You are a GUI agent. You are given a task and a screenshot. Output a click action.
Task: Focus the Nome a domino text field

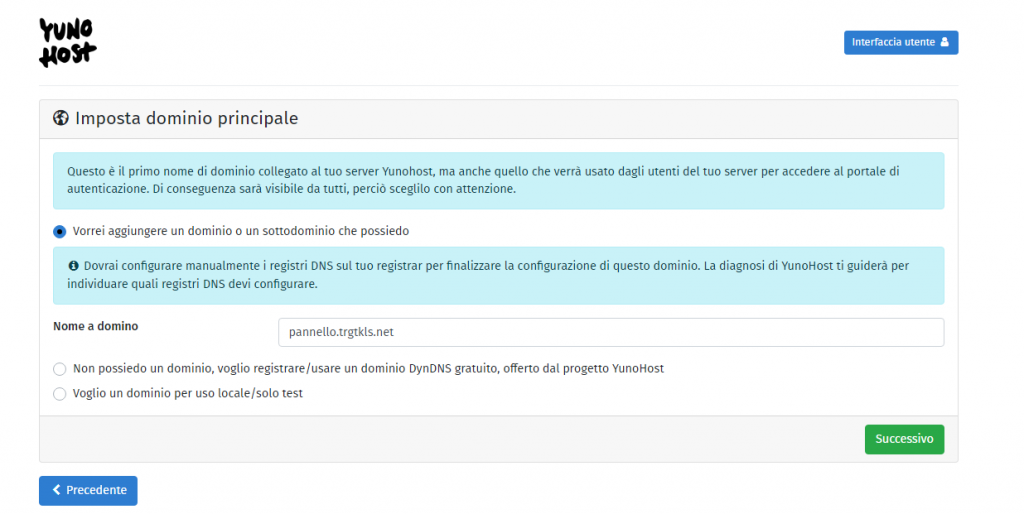coord(610,332)
